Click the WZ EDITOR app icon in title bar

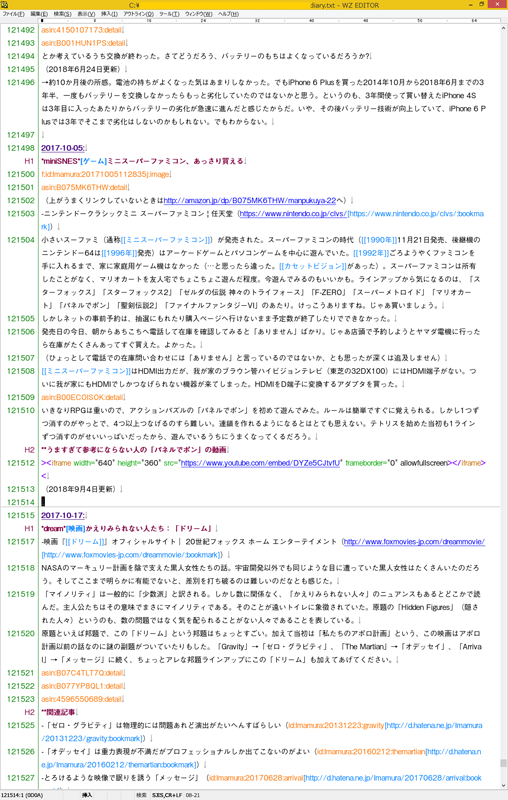pyautogui.click(x=5, y=5)
